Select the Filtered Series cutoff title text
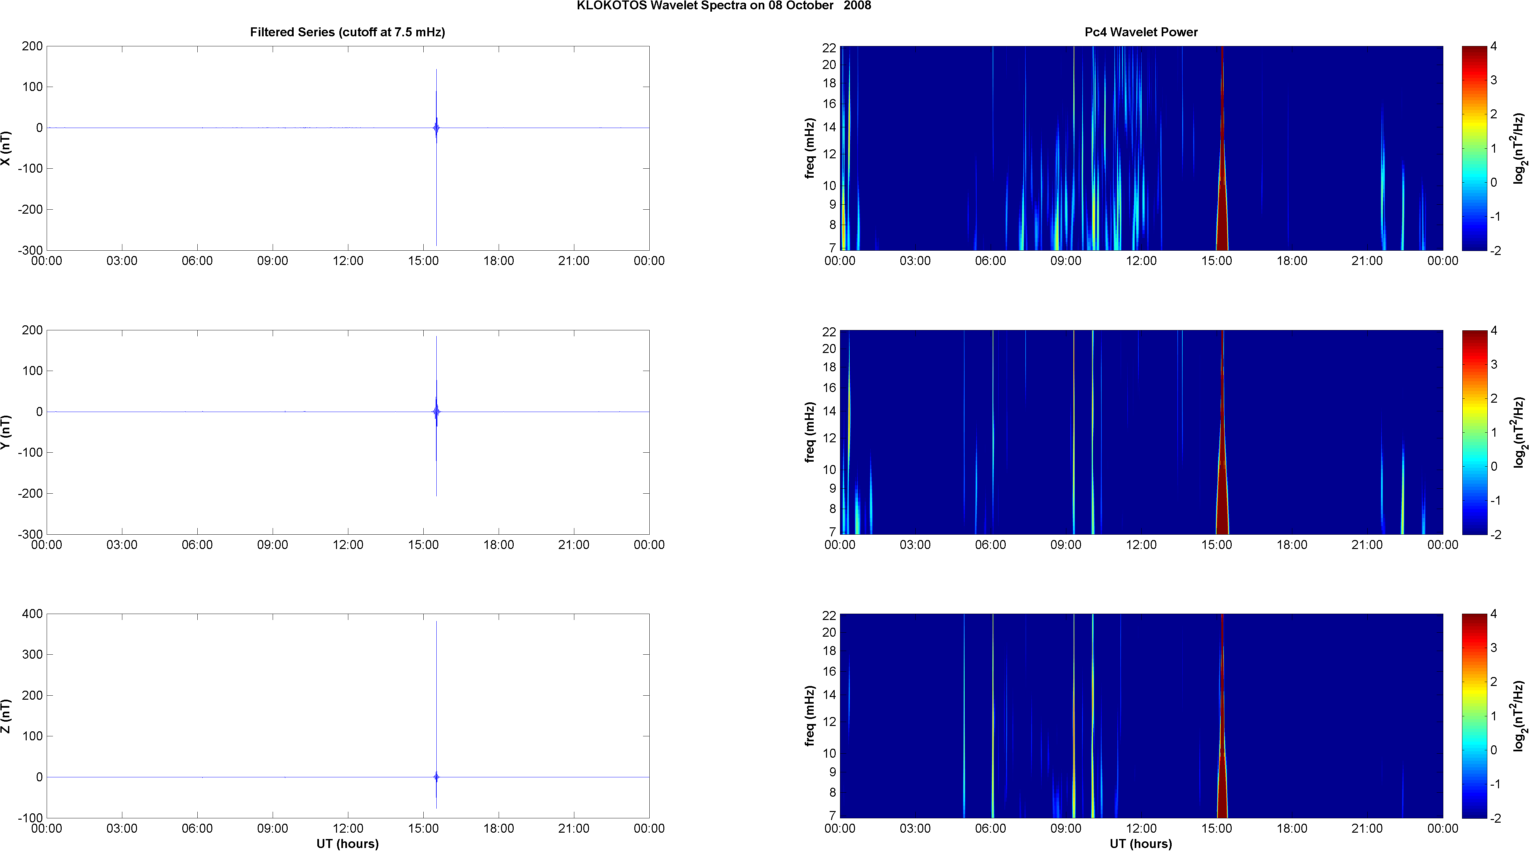 coord(347,32)
